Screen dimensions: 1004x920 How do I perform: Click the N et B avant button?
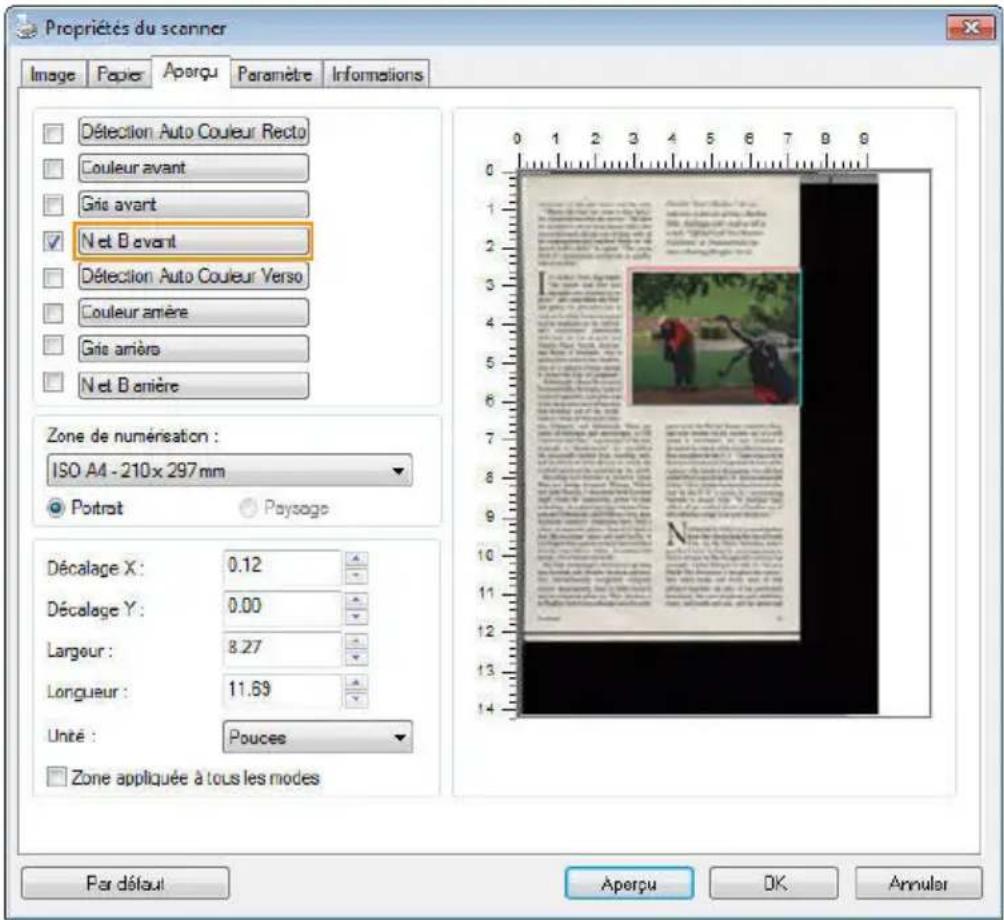193,241
